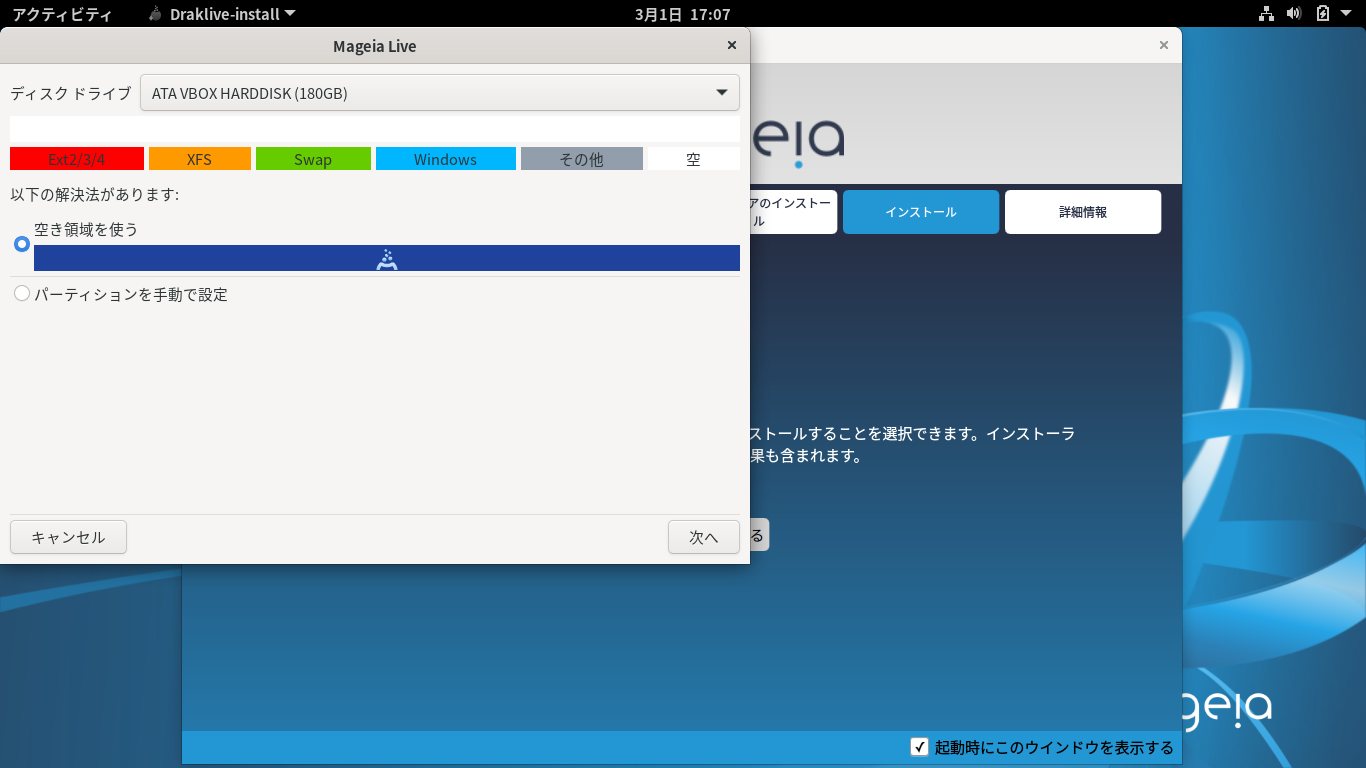
Task: Click the gray その他 legend swatch
Action: pos(582,159)
